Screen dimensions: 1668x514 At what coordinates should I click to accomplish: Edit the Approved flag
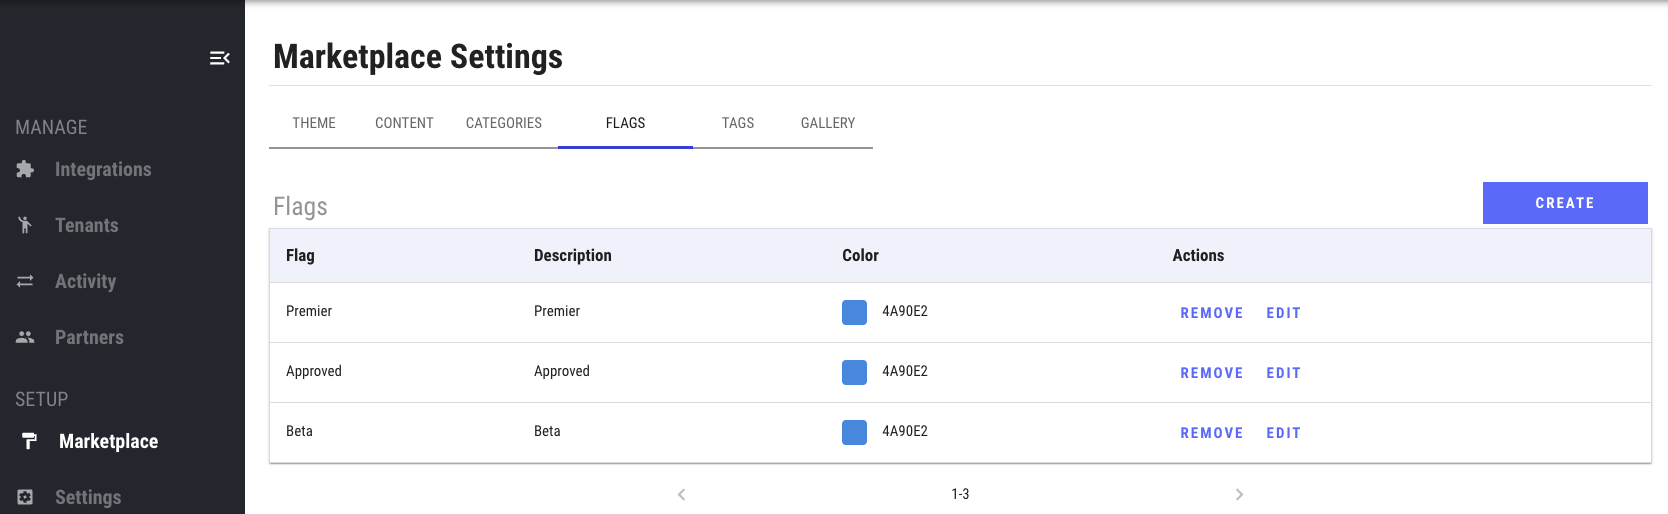(x=1283, y=373)
